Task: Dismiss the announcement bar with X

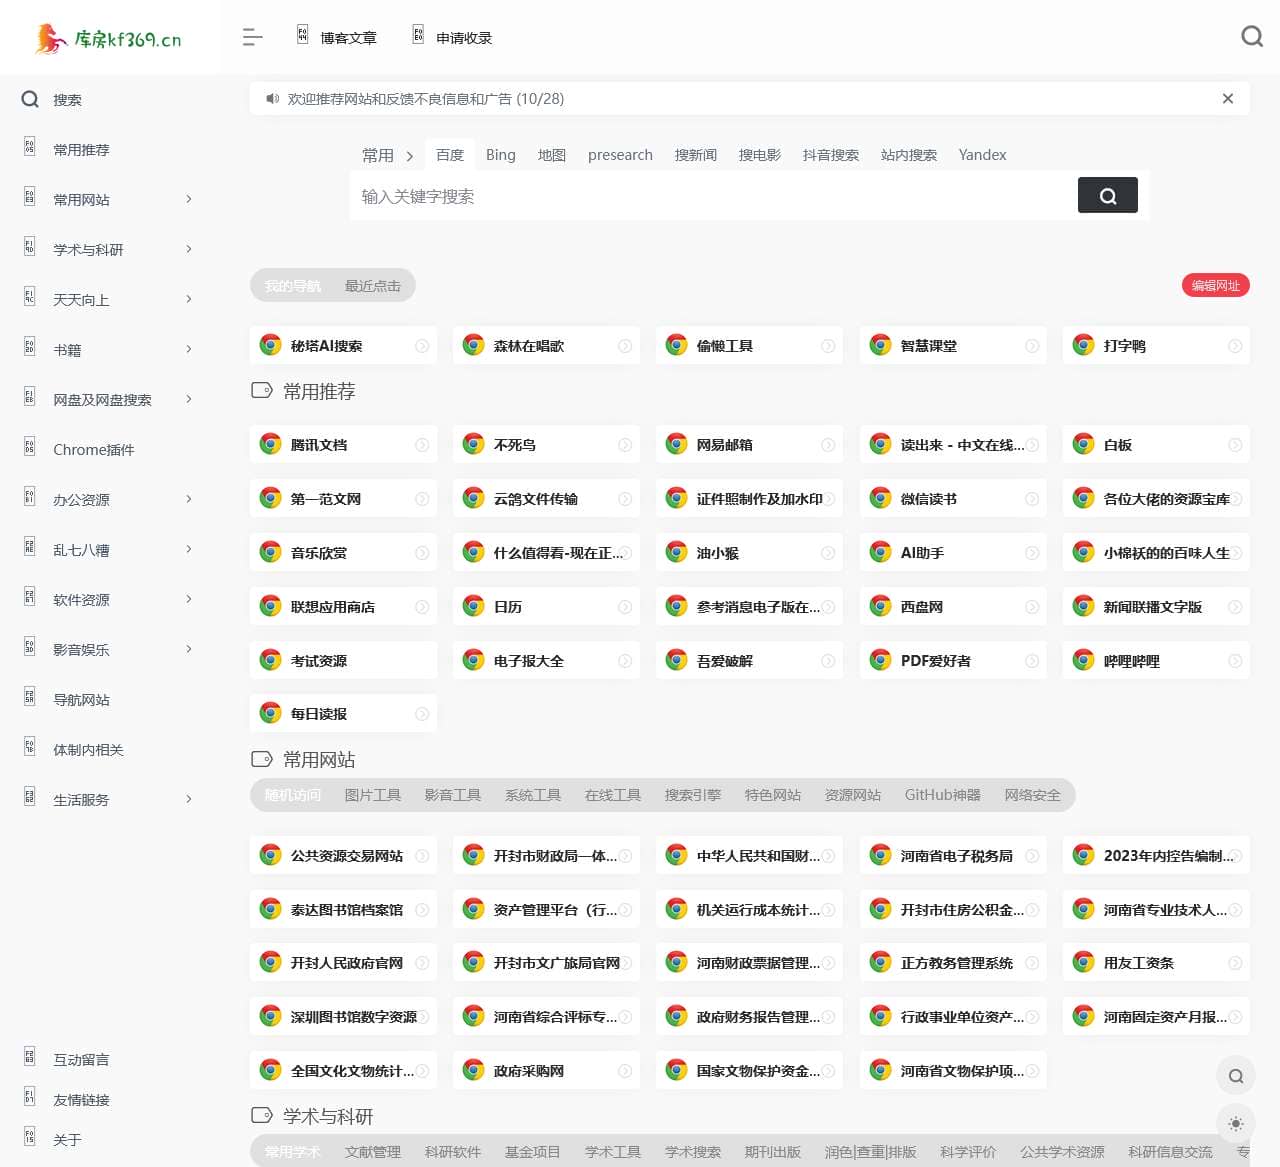Action: [1227, 99]
